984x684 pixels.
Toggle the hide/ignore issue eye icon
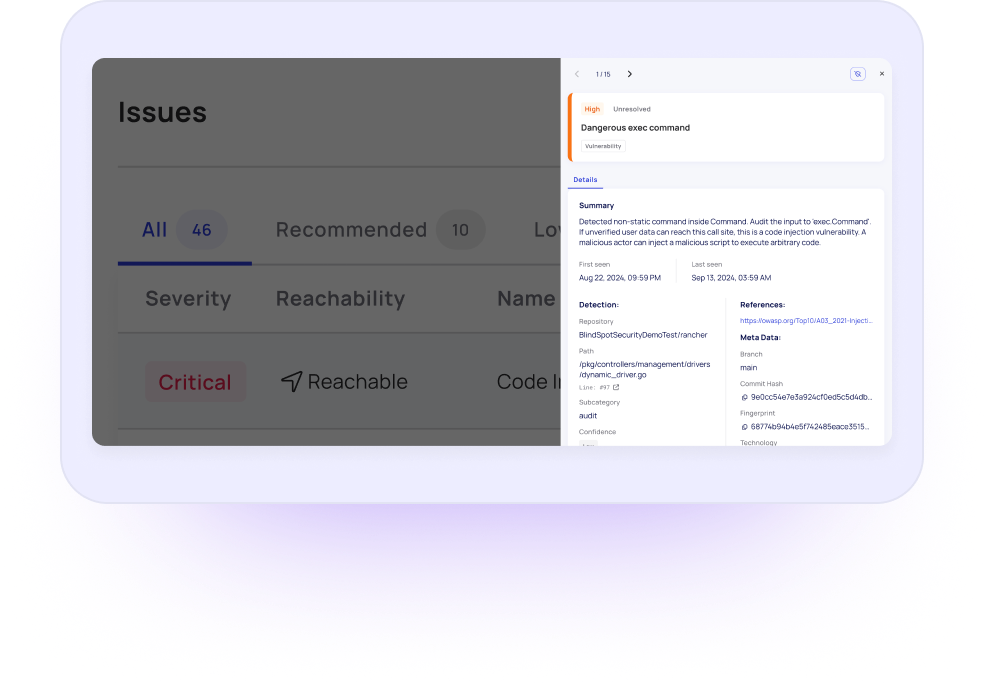pos(857,74)
